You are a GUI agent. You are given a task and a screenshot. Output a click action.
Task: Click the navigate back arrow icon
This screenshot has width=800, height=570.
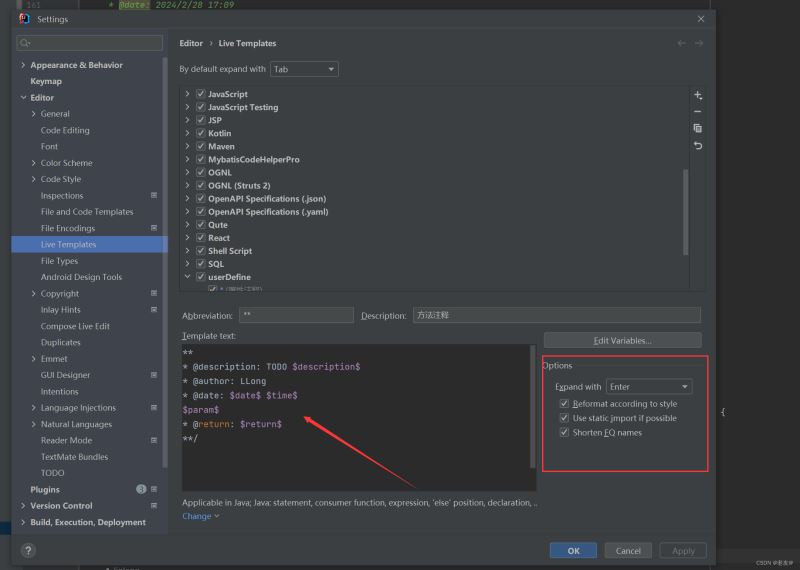pyautogui.click(x=682, y=43)
